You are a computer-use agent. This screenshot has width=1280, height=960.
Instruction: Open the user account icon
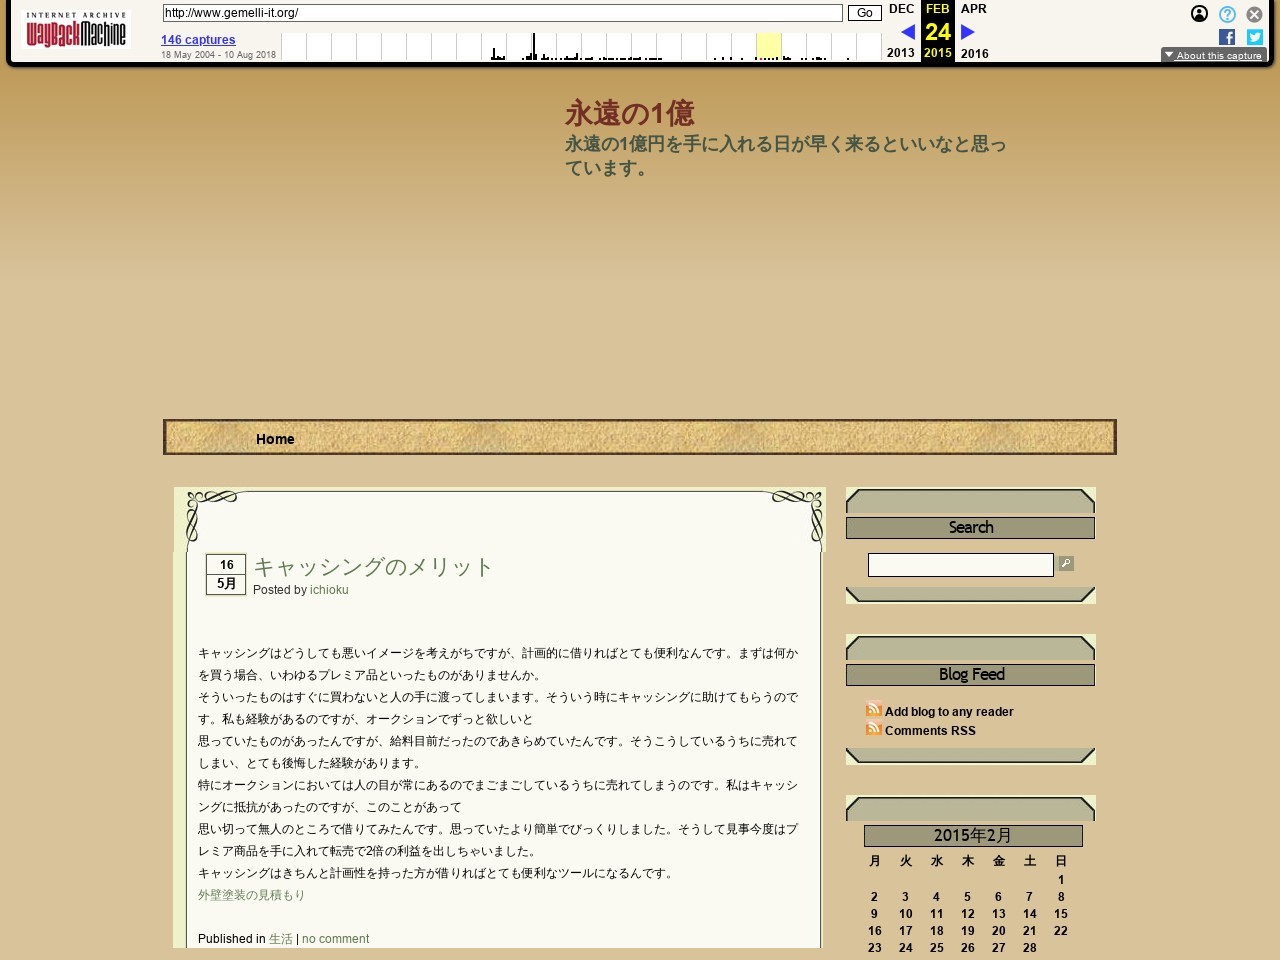pyautogui.click(x=1199, y=14)
